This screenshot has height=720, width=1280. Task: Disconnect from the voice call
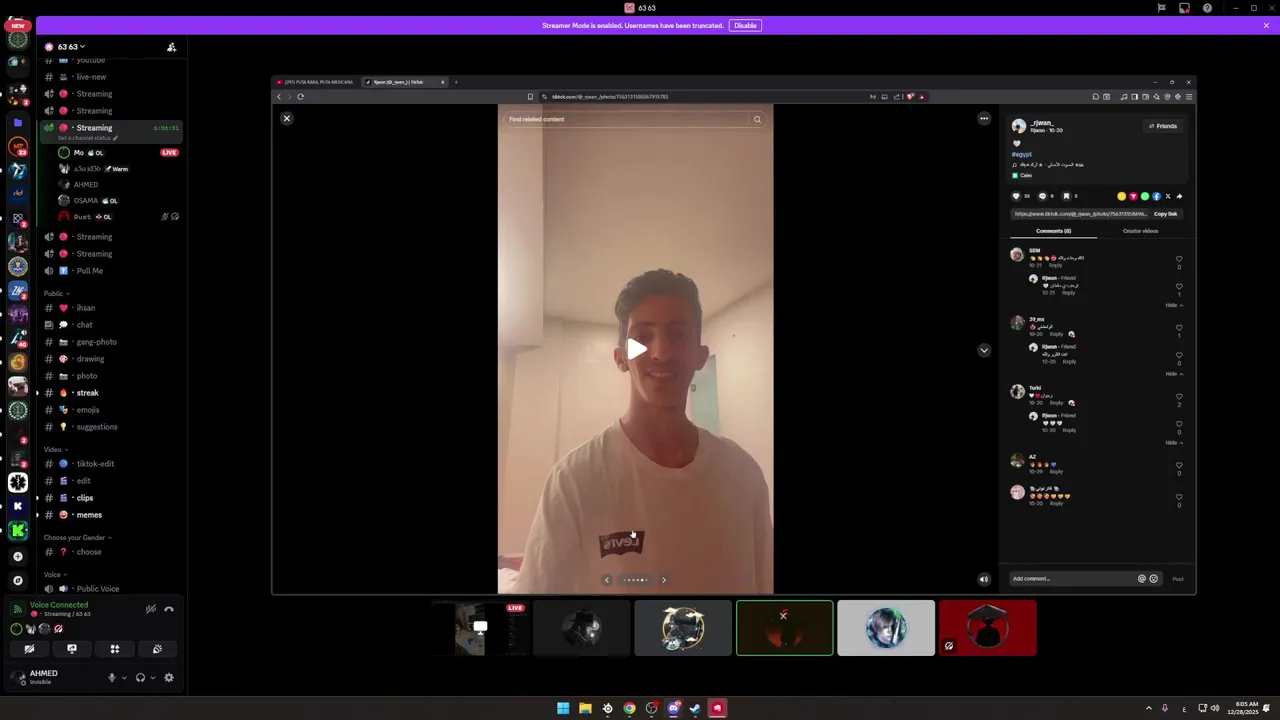click(169, 609)
